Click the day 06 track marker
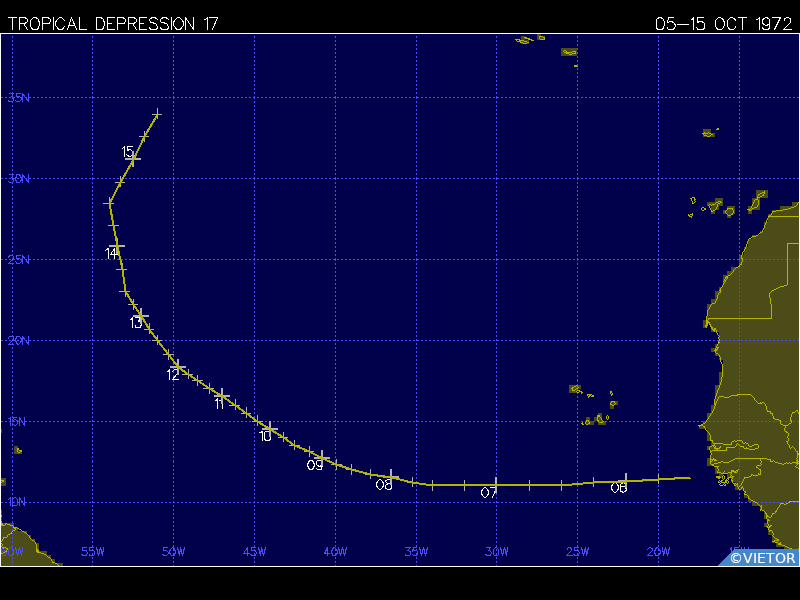800x600 pixels. click(625, 481)
